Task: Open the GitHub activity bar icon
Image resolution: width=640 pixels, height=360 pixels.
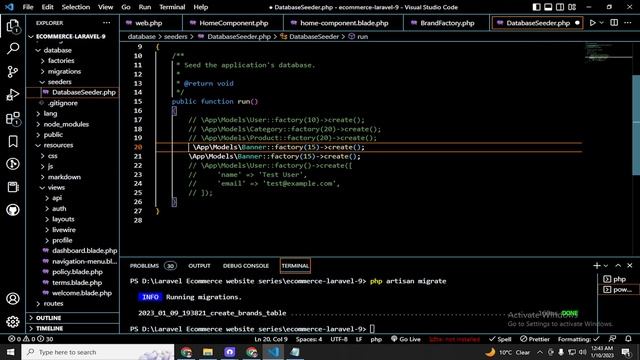Action: click(13, 210)
